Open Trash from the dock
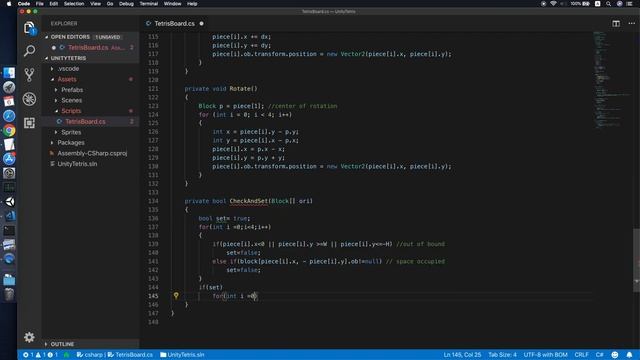The width and height of the screenshot is (640, 360). 9,294
